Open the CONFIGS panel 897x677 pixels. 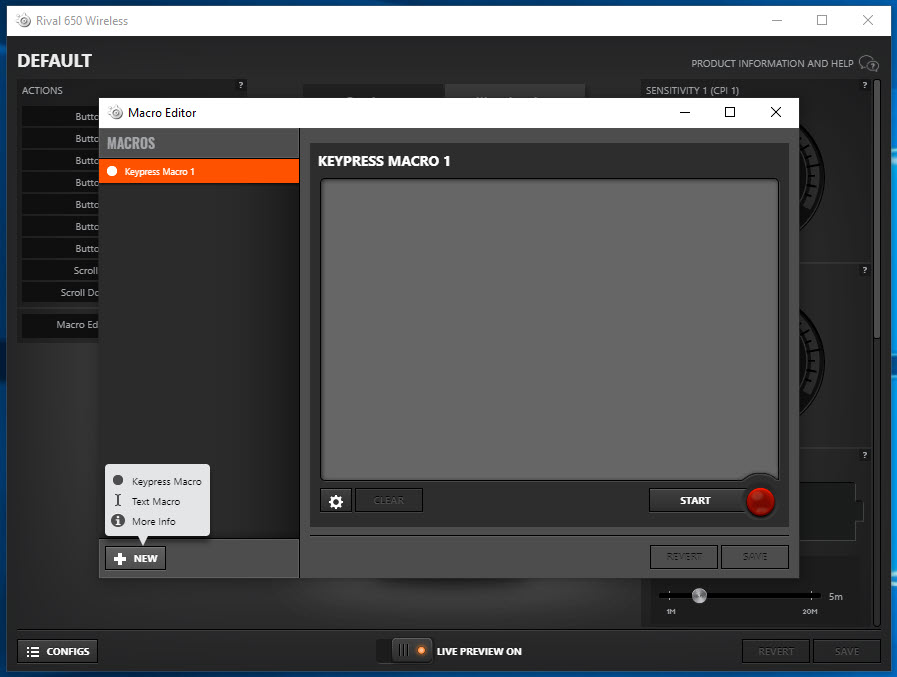pos(58,651)
